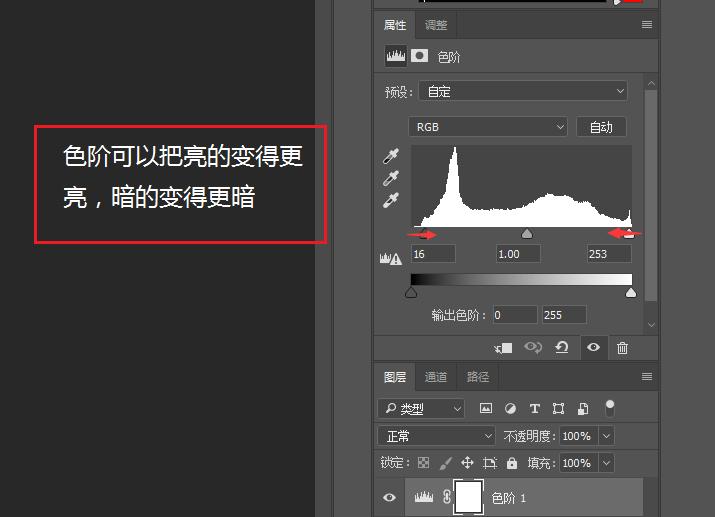Click Properties panel scroll up arrow

651,83
